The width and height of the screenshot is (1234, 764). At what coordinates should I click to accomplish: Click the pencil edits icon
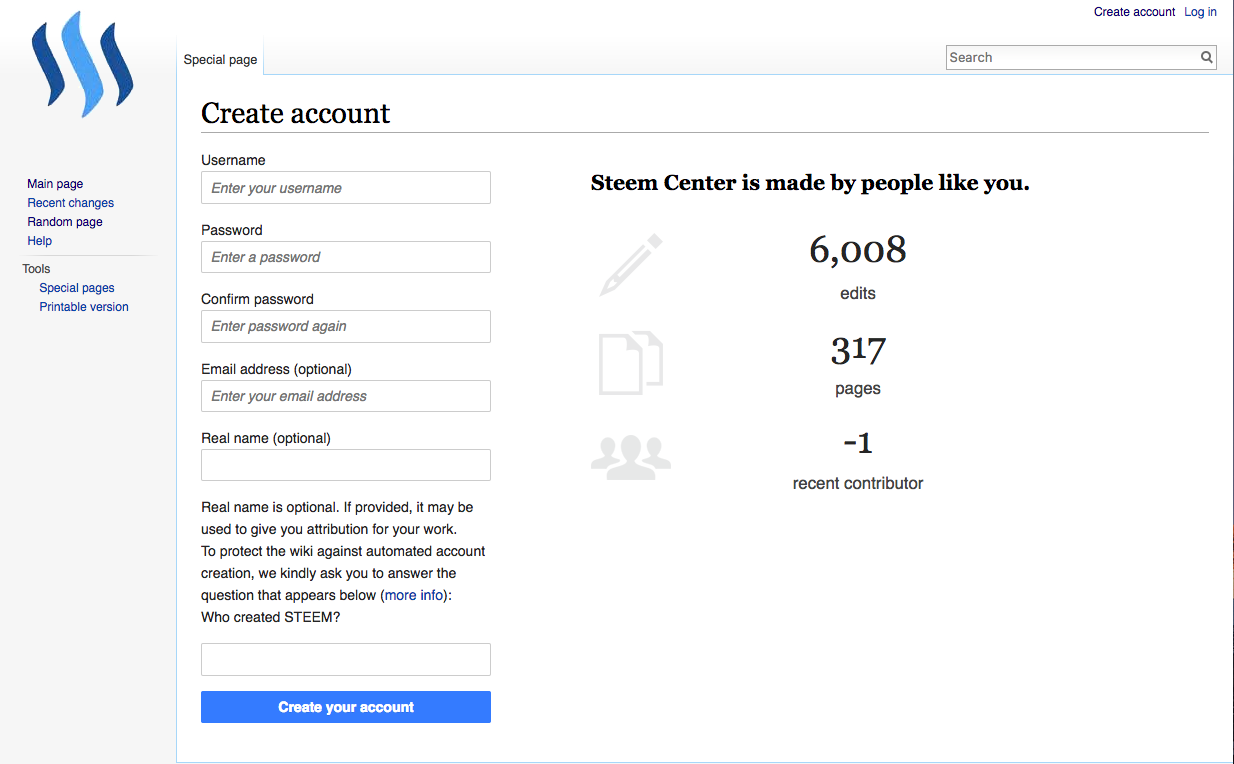(x=631, y=265)
